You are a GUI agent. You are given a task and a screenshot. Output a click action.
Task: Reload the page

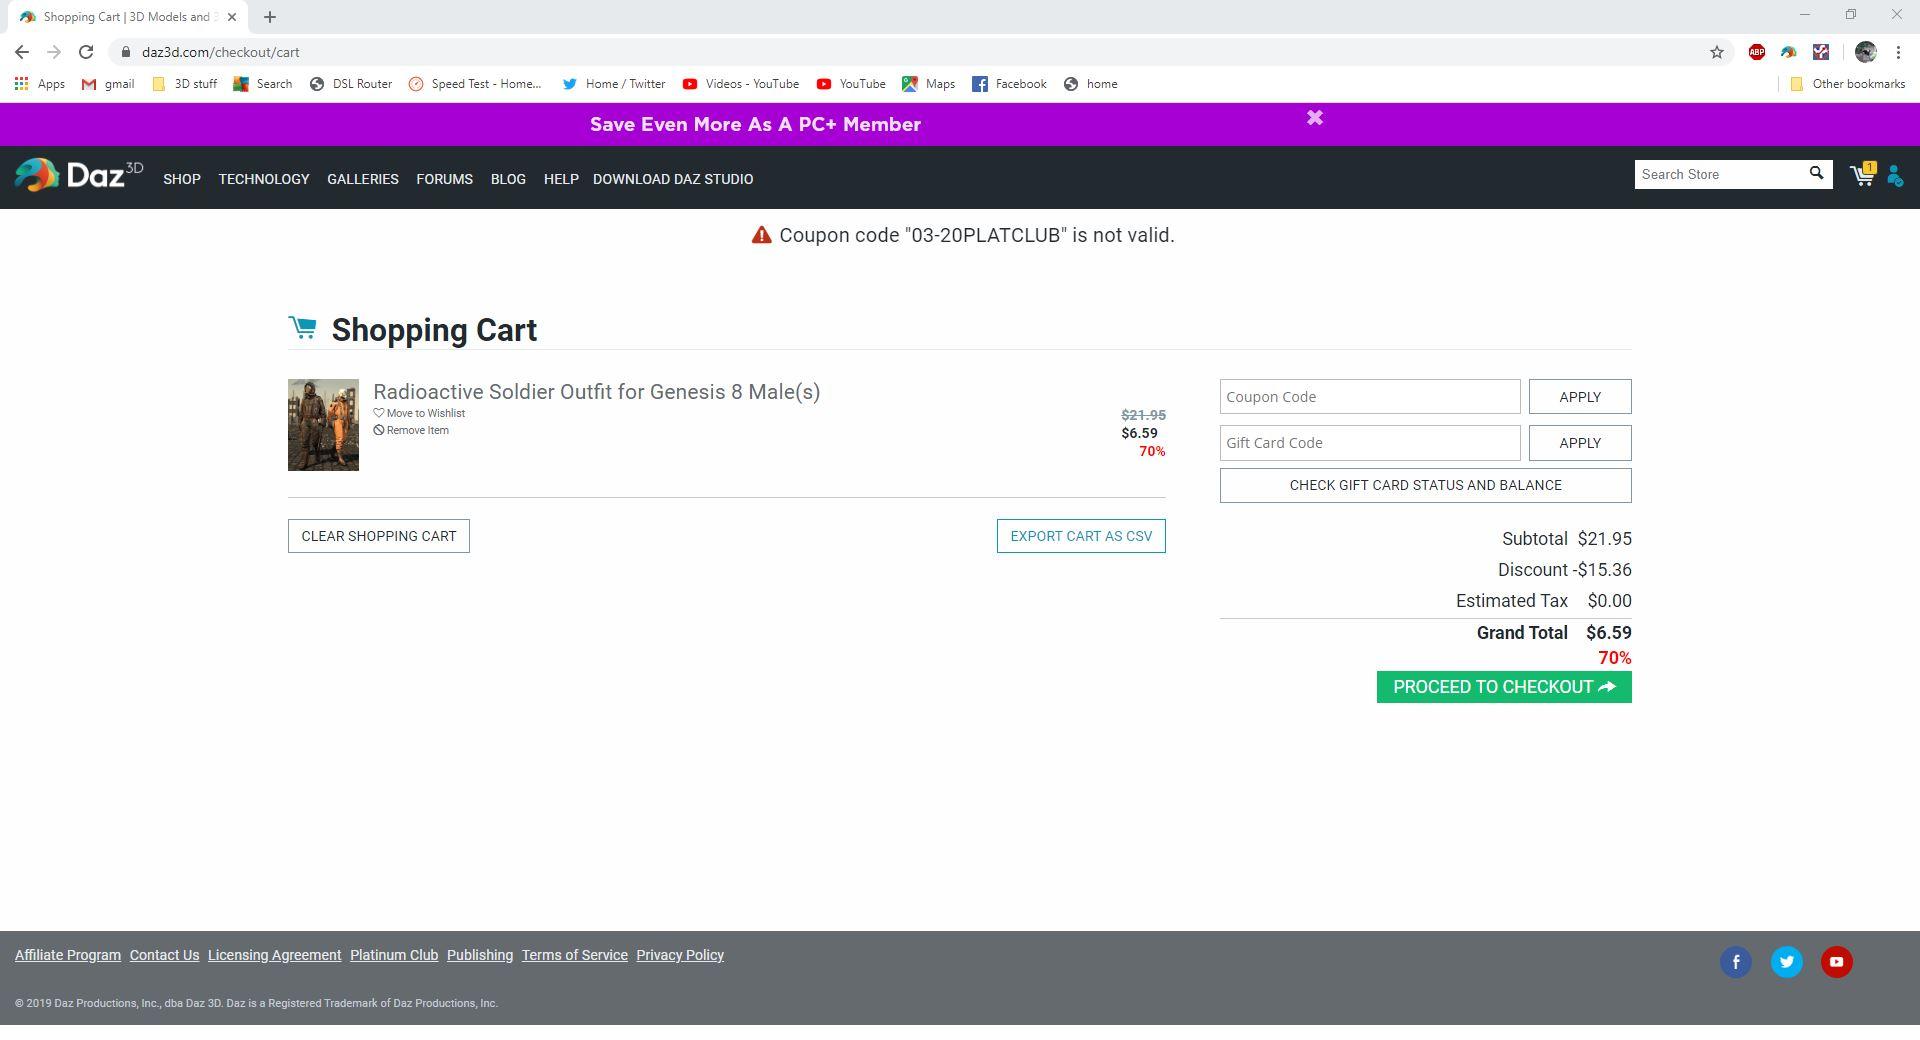pyautogui.click(x=86, y=52)
